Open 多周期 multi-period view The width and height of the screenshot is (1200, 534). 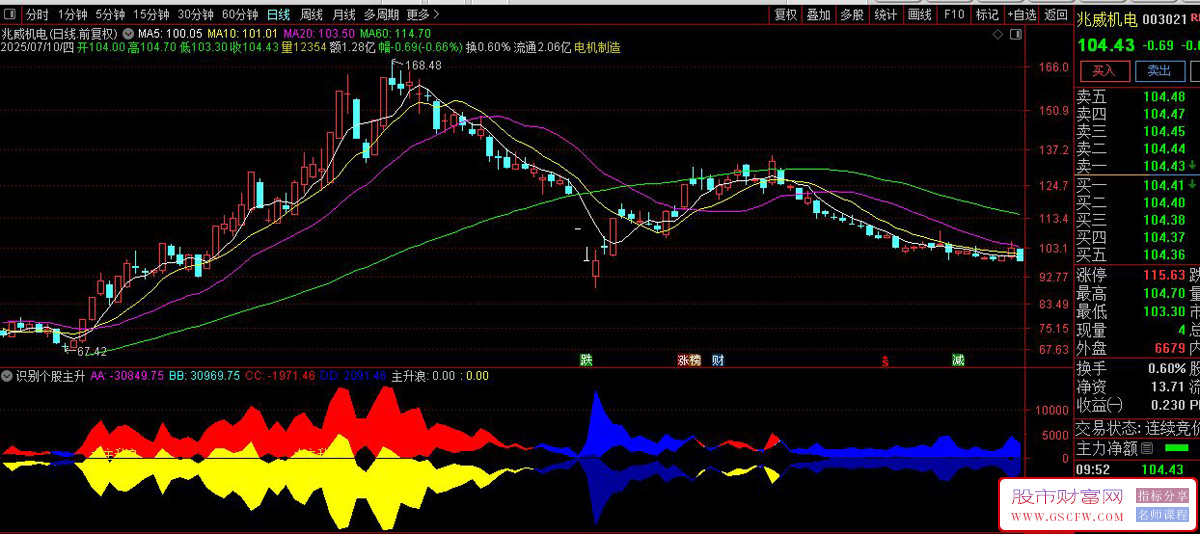[381, 15]
